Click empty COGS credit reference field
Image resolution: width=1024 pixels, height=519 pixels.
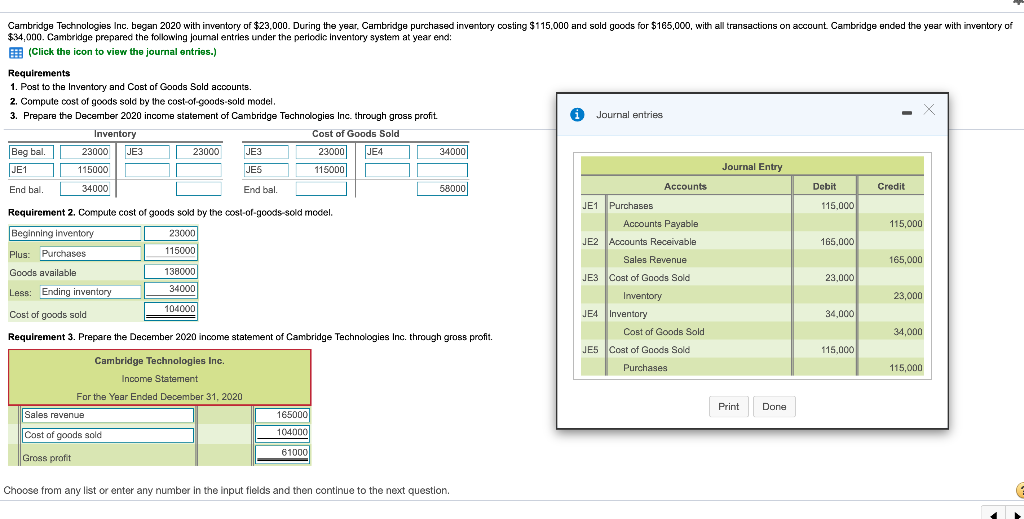pos(387,170)
